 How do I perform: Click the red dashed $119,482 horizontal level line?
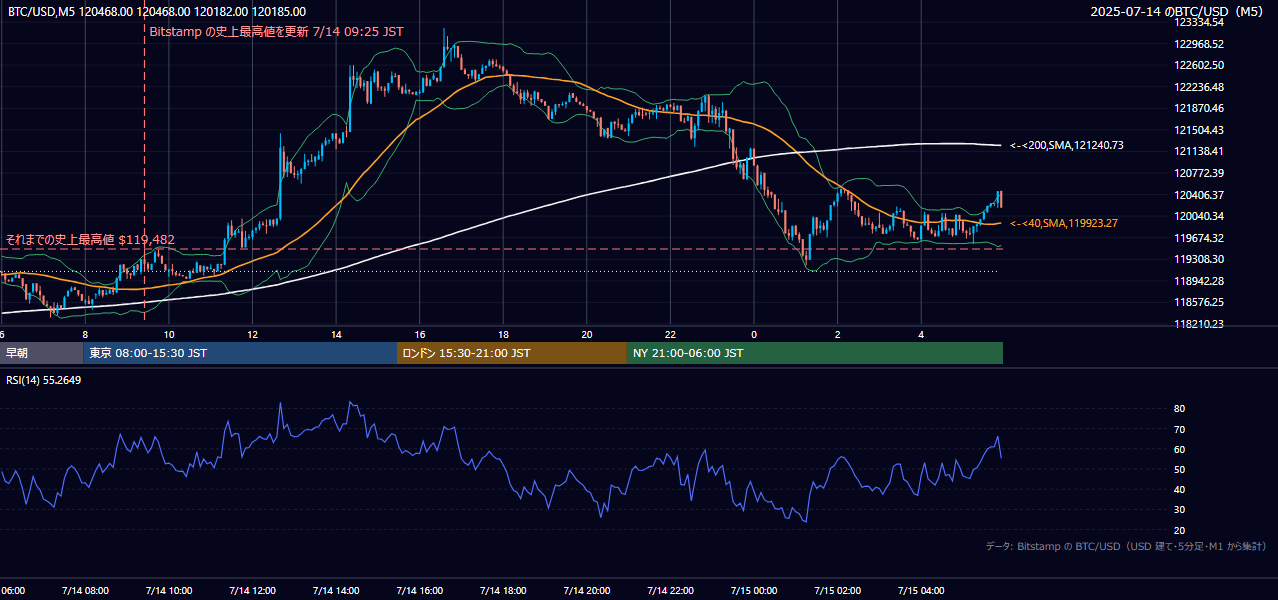(x=500, y=249)
